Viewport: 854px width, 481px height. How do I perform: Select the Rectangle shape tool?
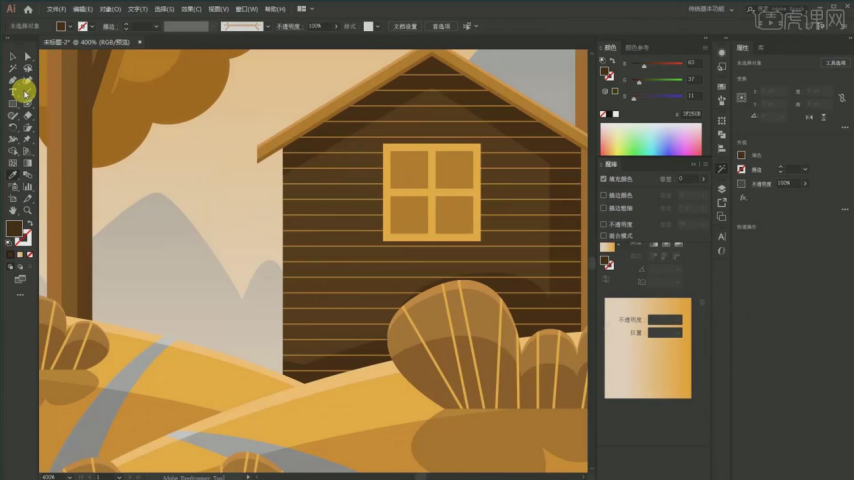pos(12,104)
